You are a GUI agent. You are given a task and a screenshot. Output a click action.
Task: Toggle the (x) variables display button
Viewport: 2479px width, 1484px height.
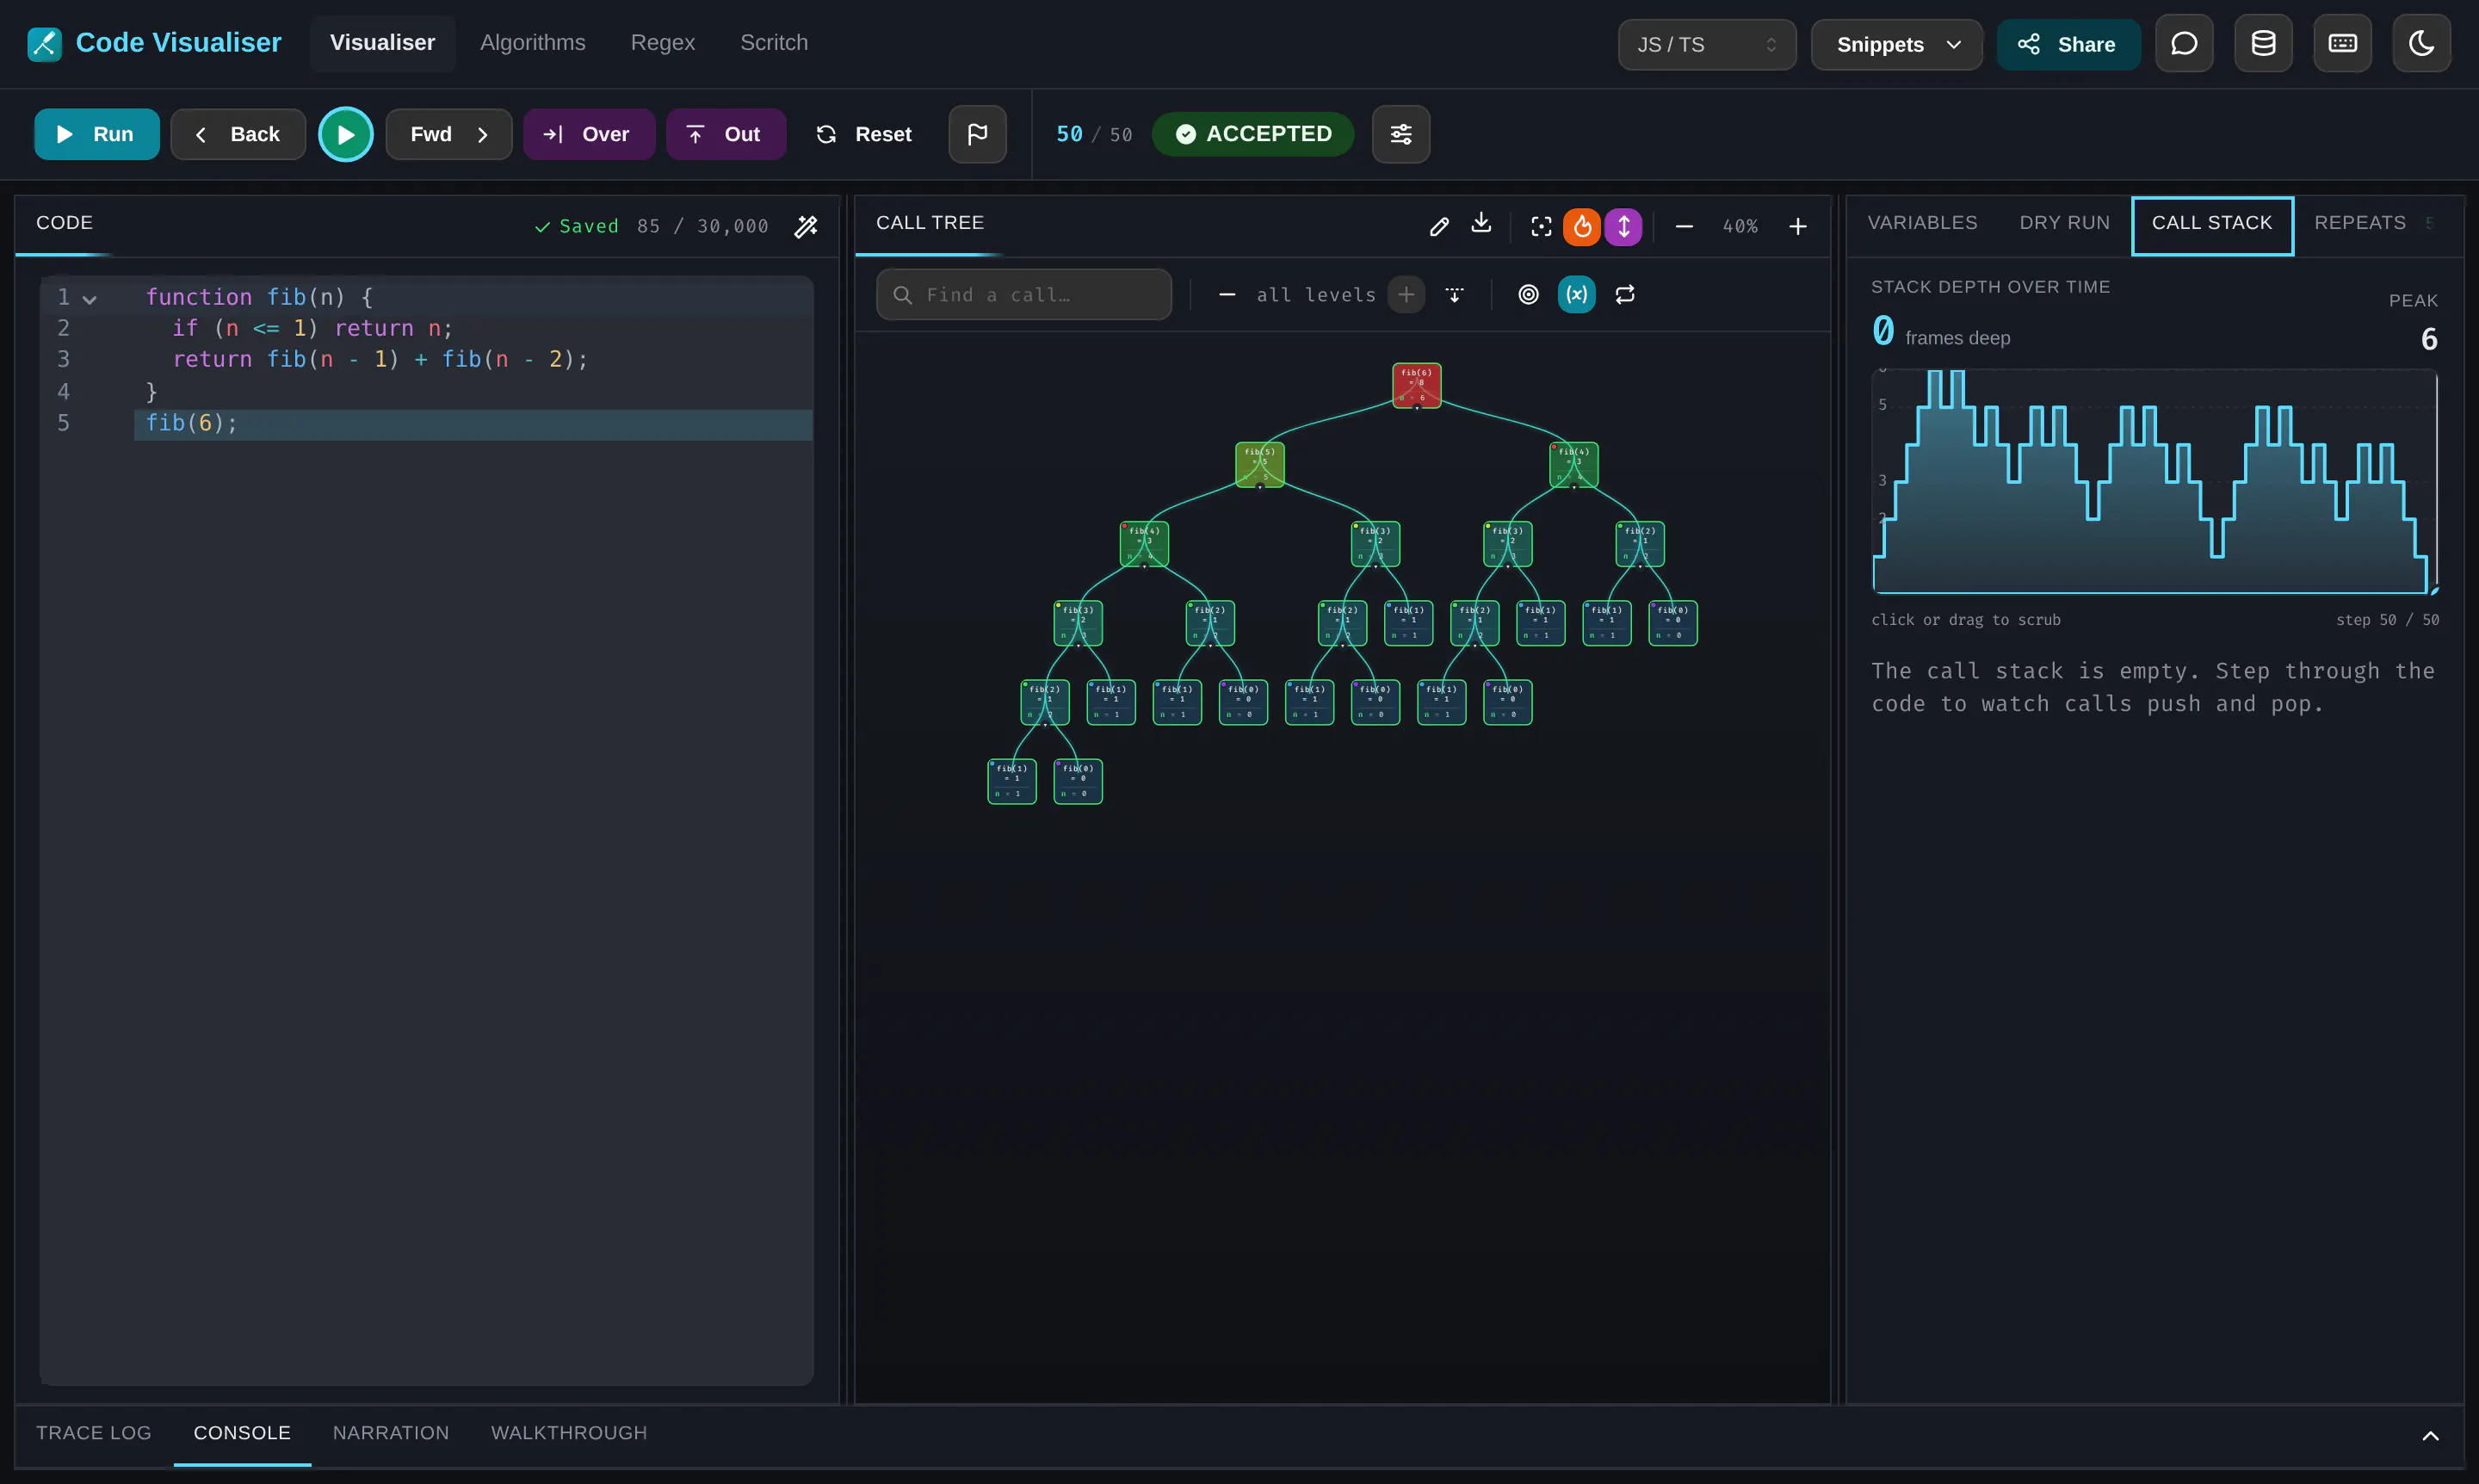1576,295
